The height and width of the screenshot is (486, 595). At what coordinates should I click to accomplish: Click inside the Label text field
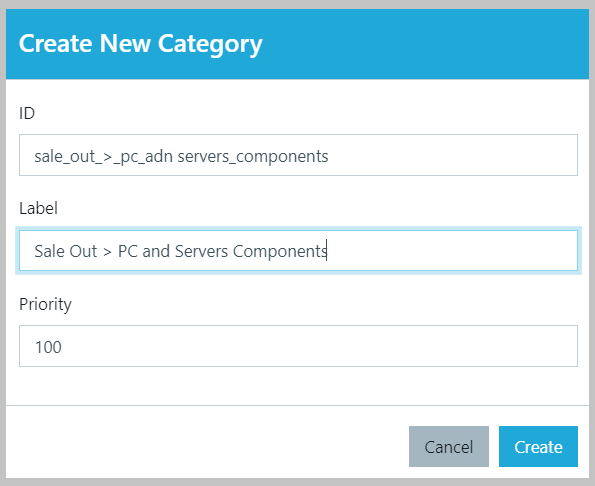298,250
